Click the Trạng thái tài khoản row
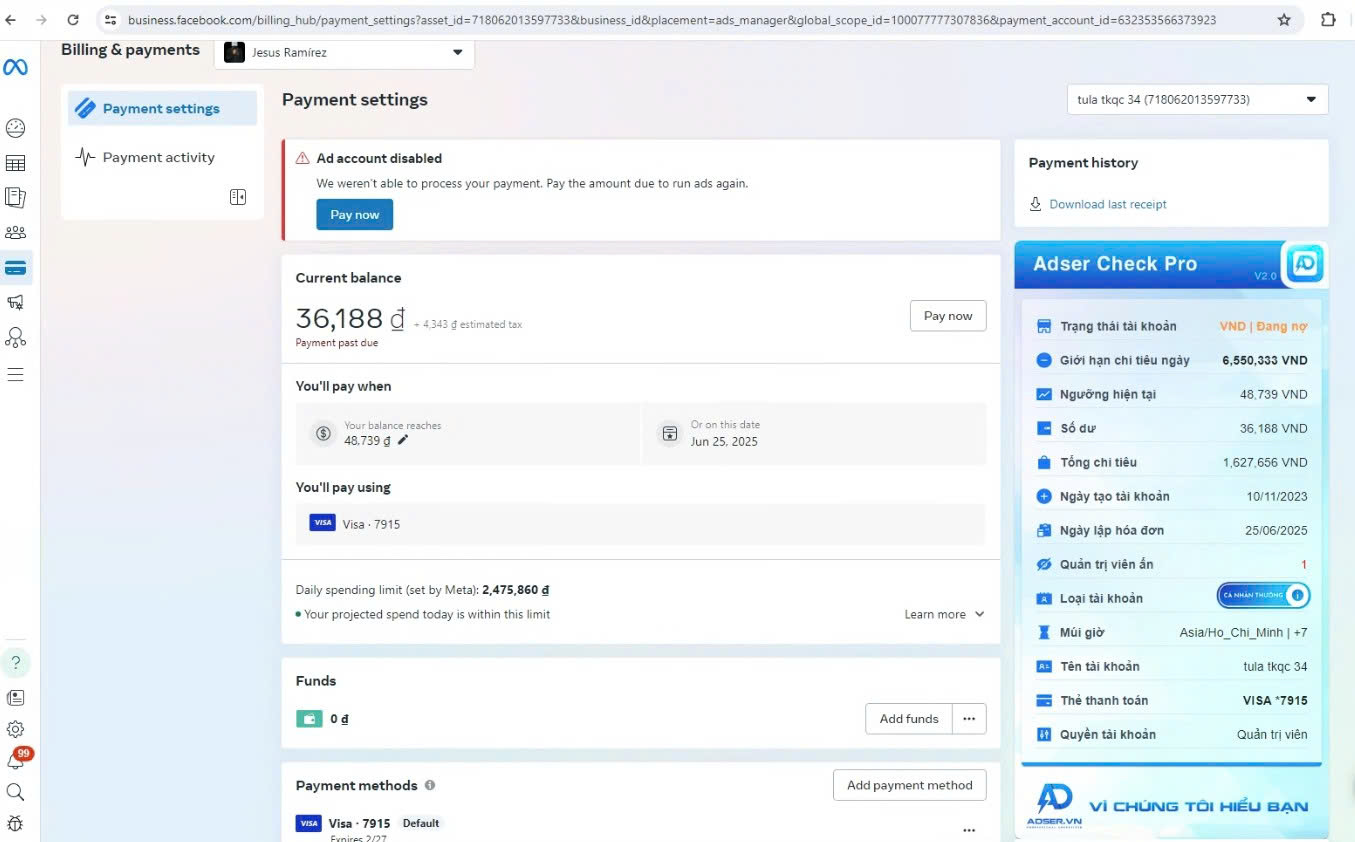1355x842 pixels. pyautogui.click(x=1171, y=326)
